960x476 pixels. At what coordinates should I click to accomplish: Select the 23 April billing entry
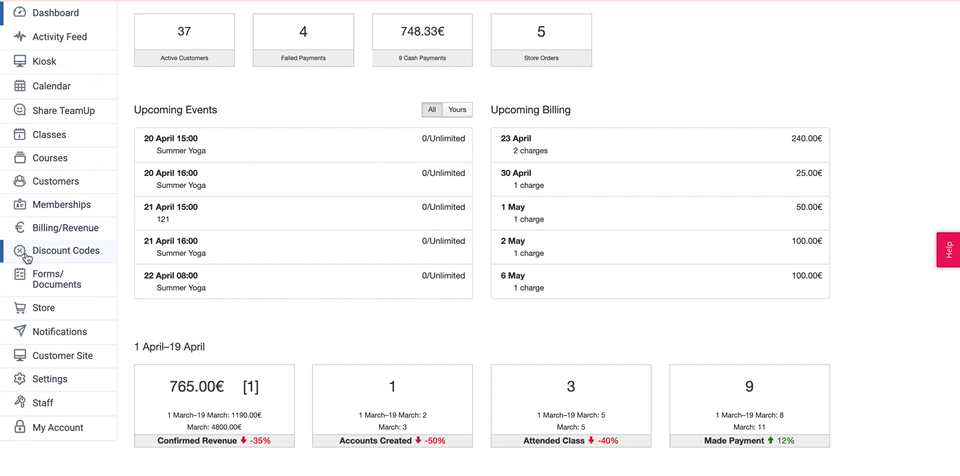tap(660, 146)
